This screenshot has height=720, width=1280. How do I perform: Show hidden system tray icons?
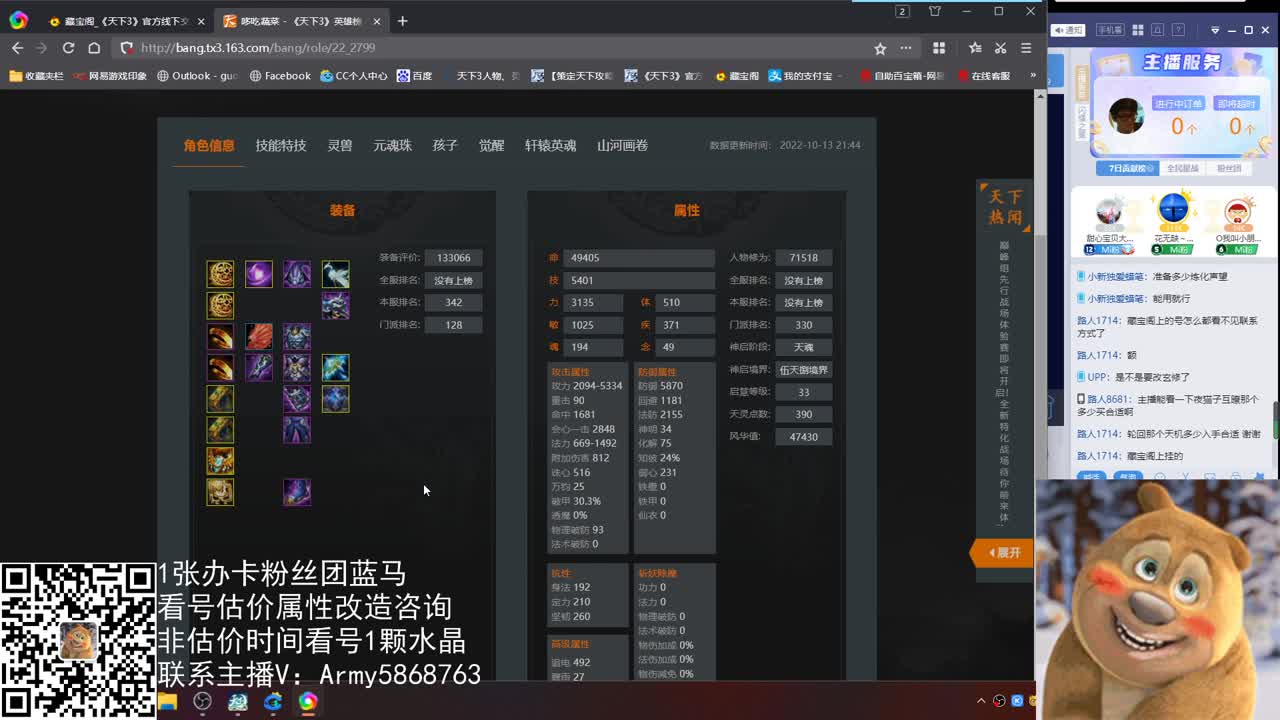(981, 701)
